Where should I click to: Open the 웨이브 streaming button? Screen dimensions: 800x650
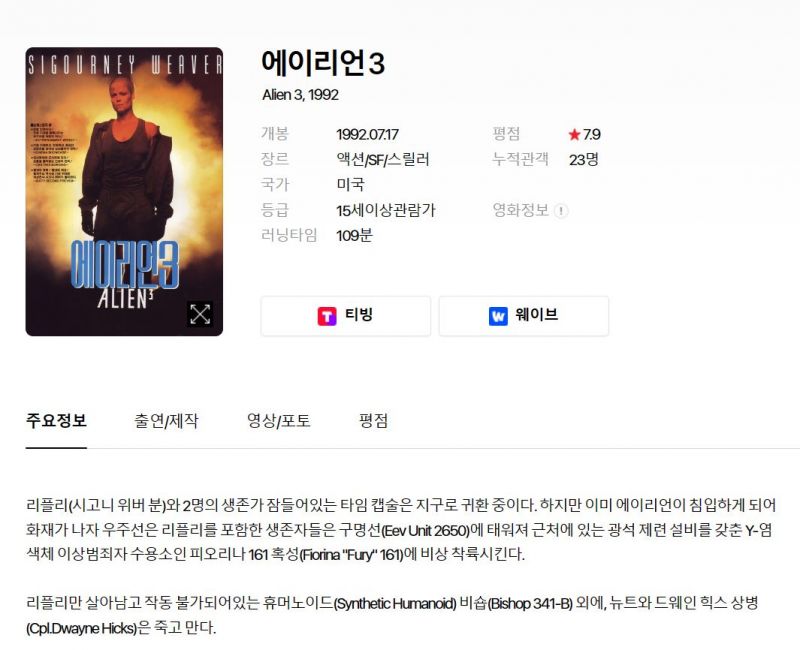point(523,316)
